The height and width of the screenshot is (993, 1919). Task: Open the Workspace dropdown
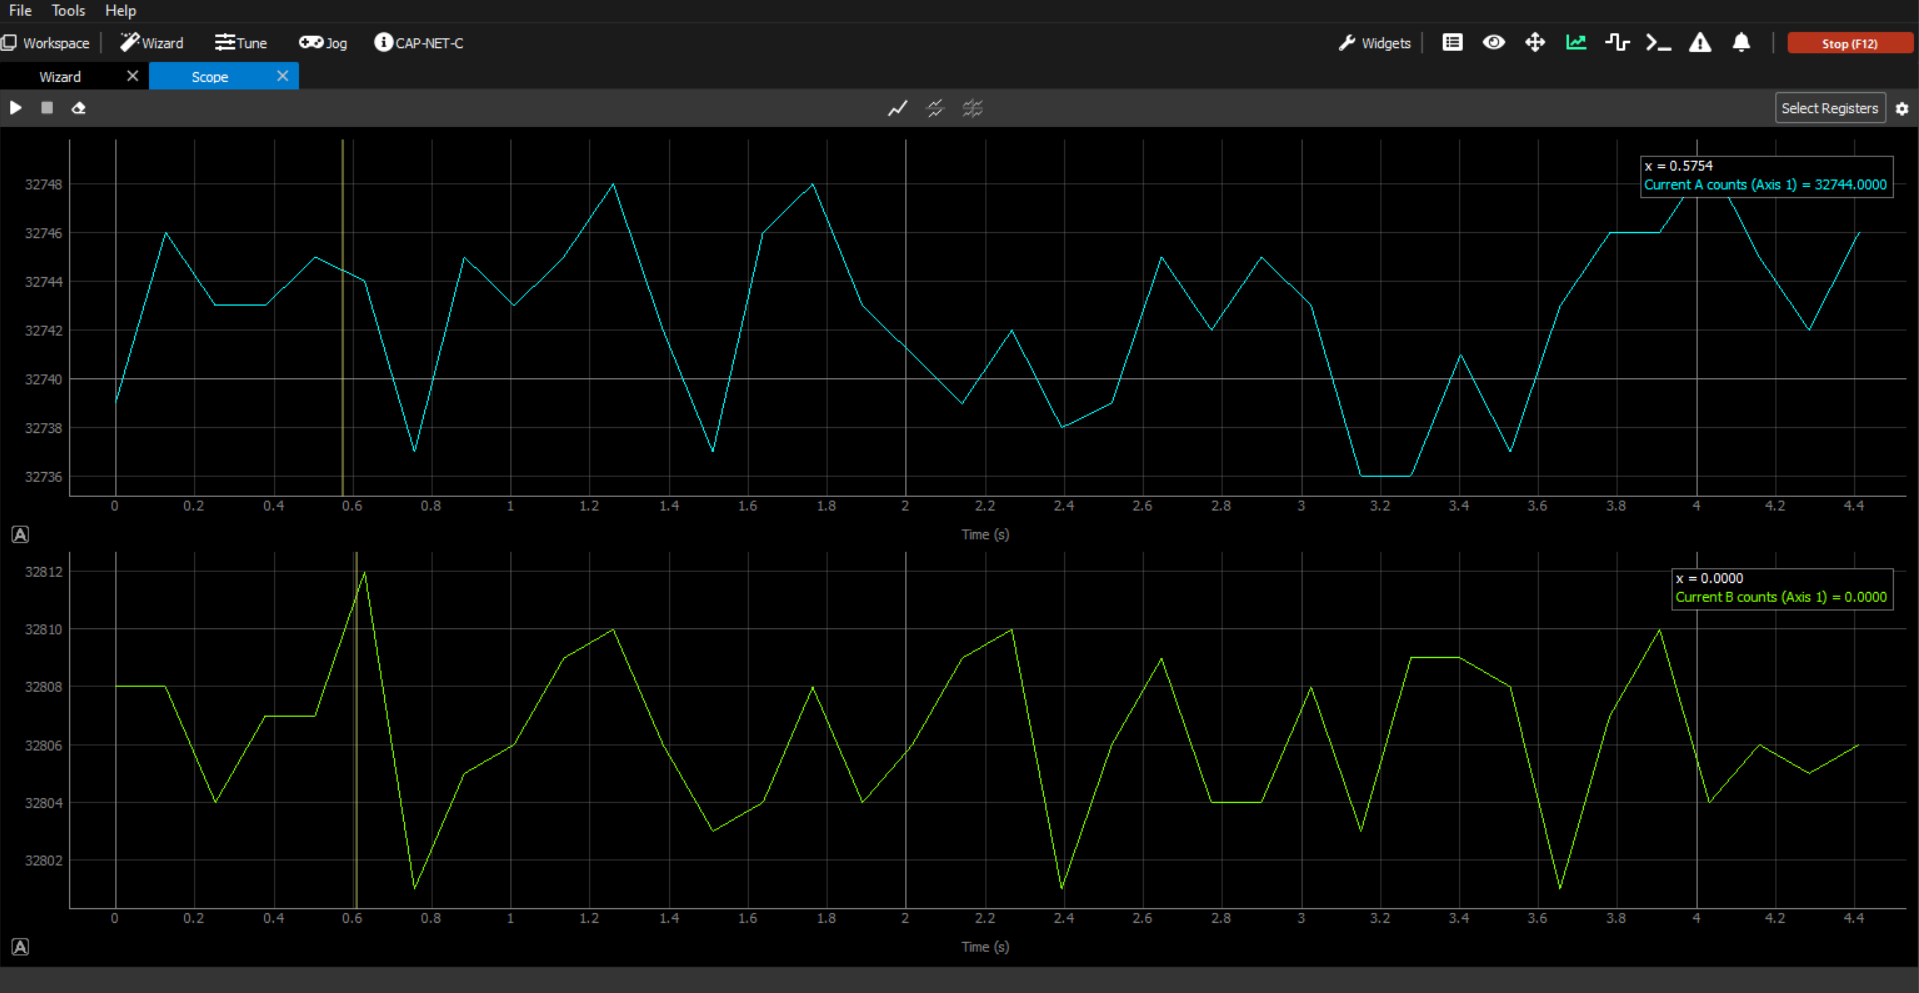click(x=46, y=43)
